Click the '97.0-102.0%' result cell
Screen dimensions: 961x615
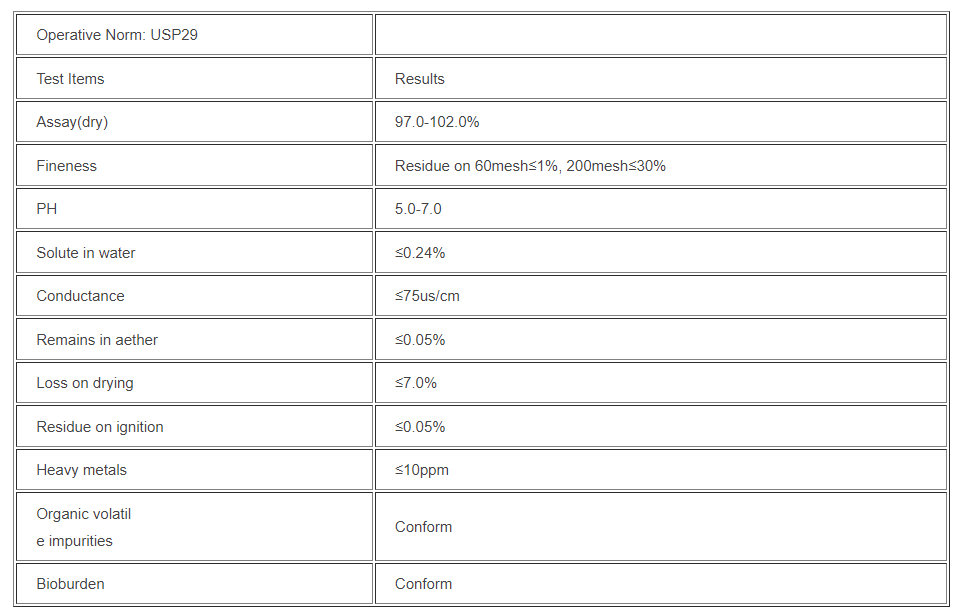pyautogui.click(x=437, y=122)
